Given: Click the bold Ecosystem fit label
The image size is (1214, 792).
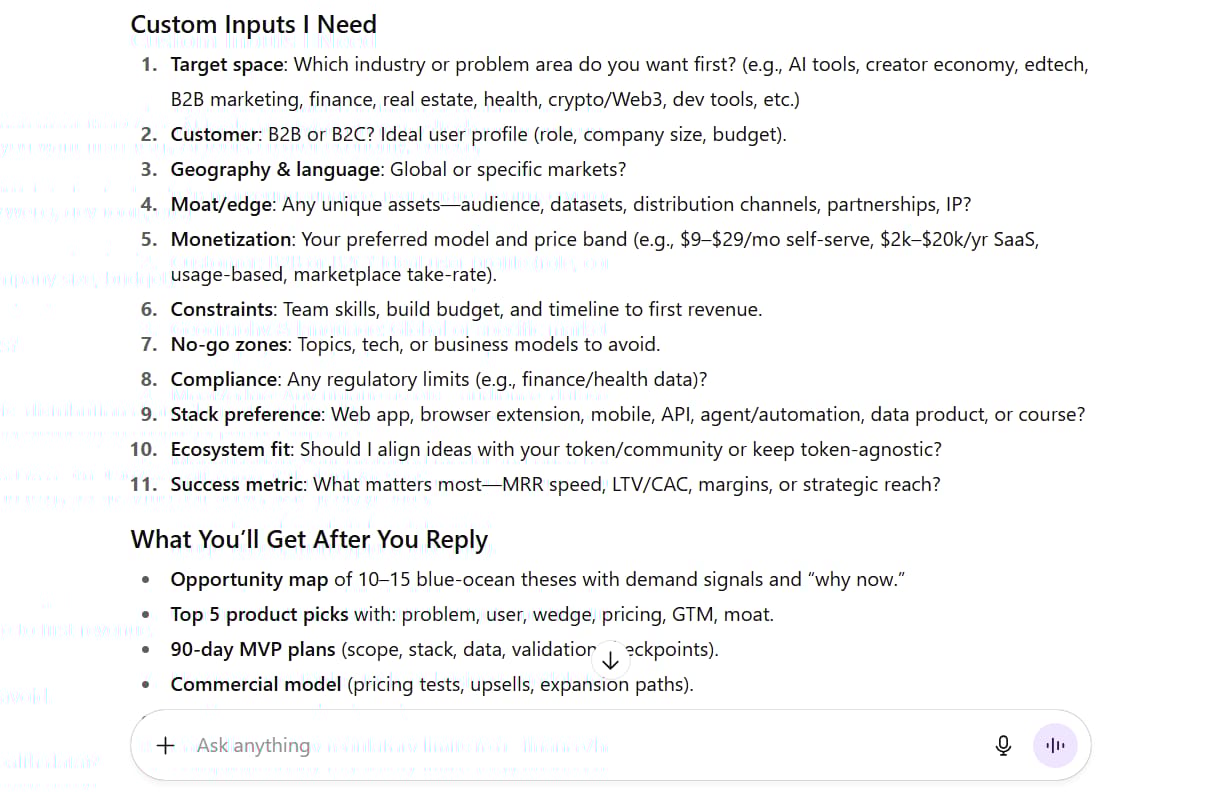Looking at the screenshot, I should (x=231, y=450).
